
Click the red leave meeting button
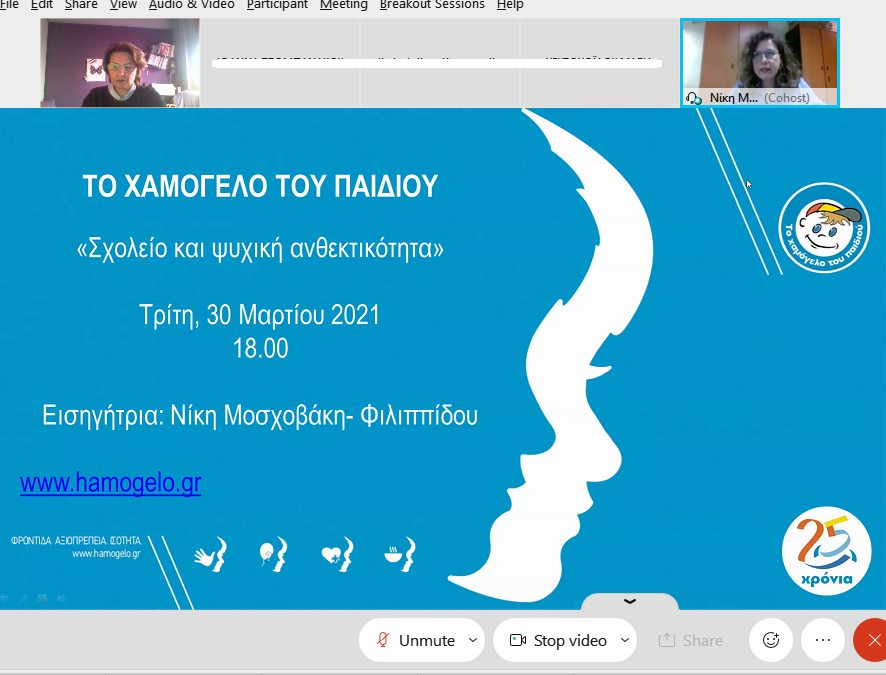point(871,640)
